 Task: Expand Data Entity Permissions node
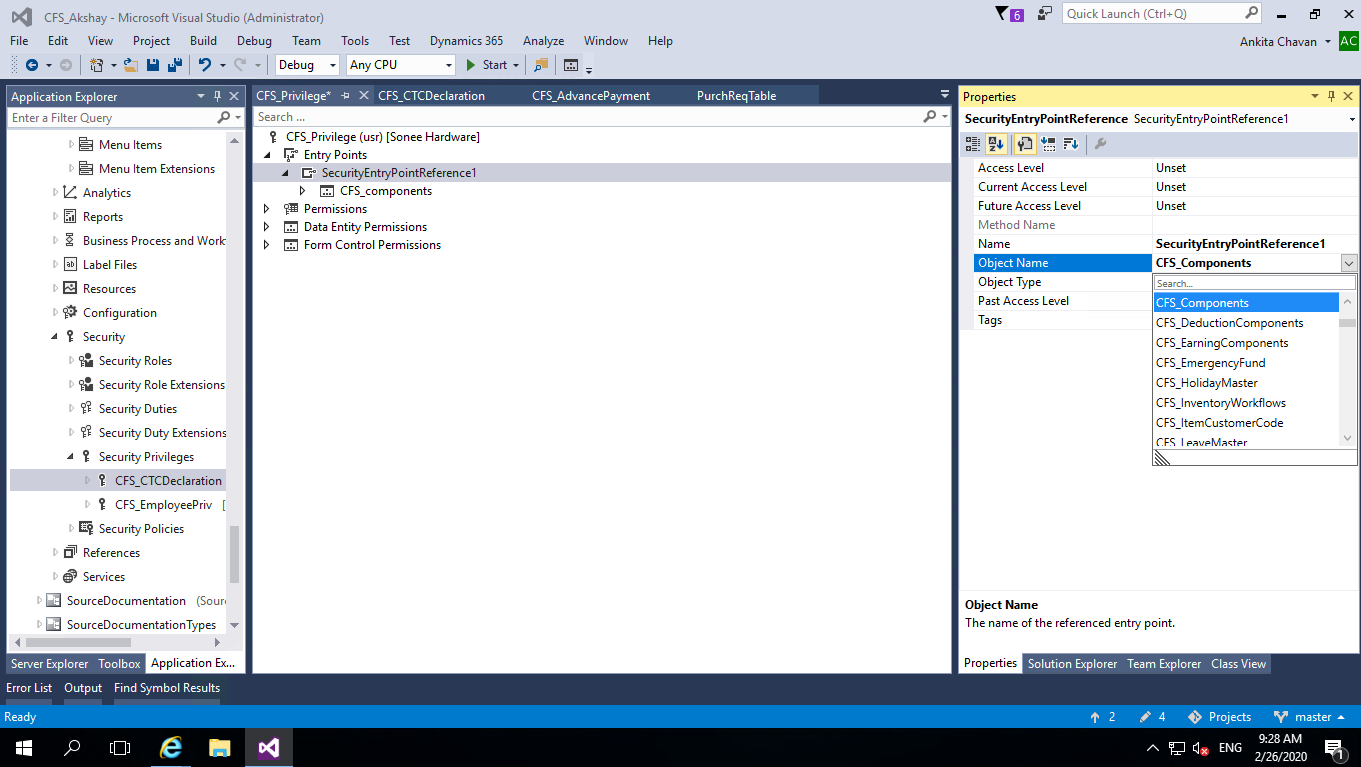(267, 227)
